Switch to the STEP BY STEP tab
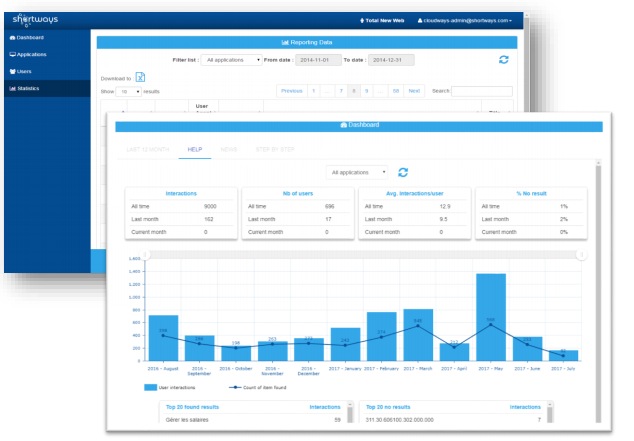 pos(275,150)
